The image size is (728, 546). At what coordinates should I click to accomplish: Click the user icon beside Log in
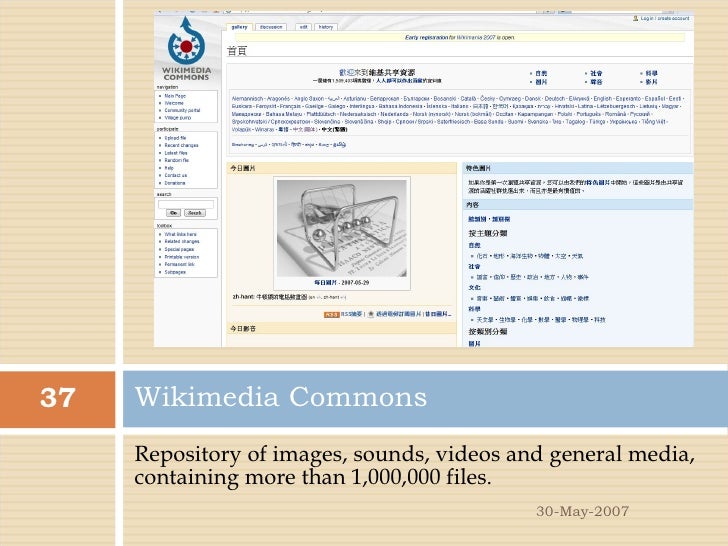click(x=636, y=19)
